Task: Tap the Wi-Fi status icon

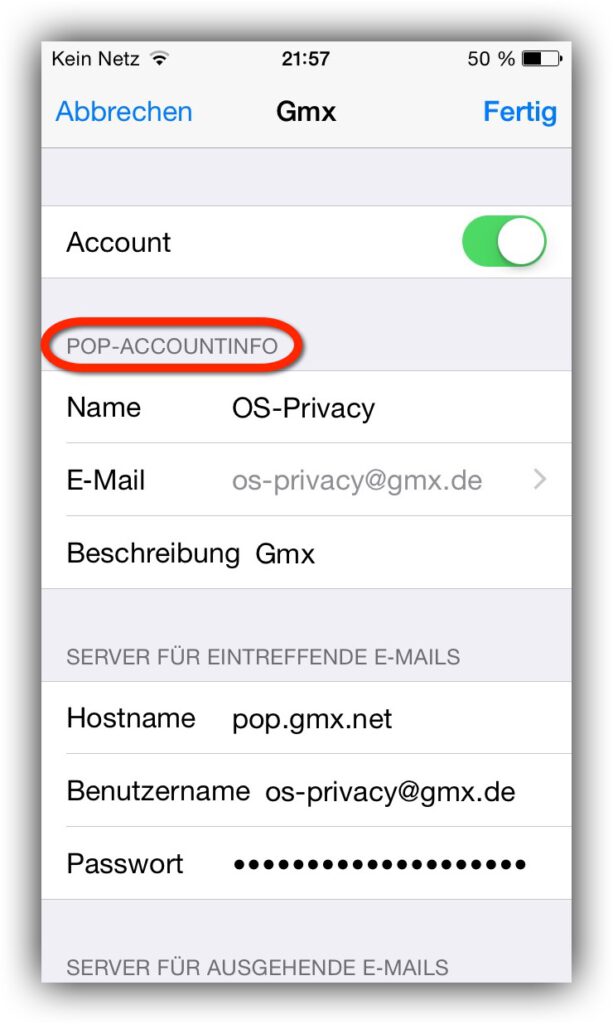Action: 159,59
